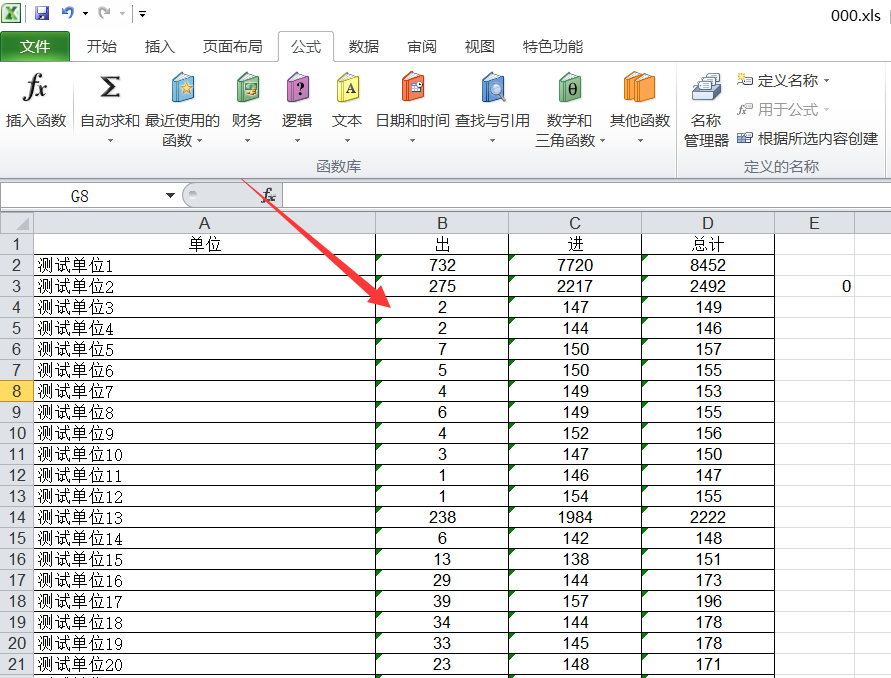
Task: Select the 进 header cell
Action: tap(575, 244)
